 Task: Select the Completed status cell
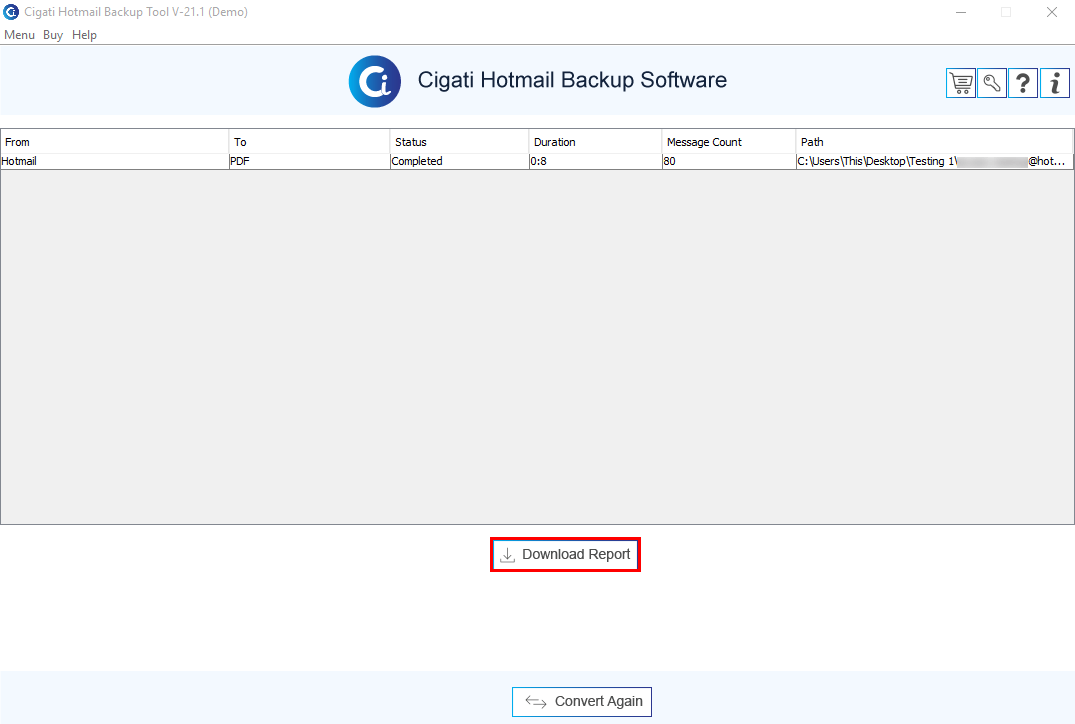coord(459,161)
